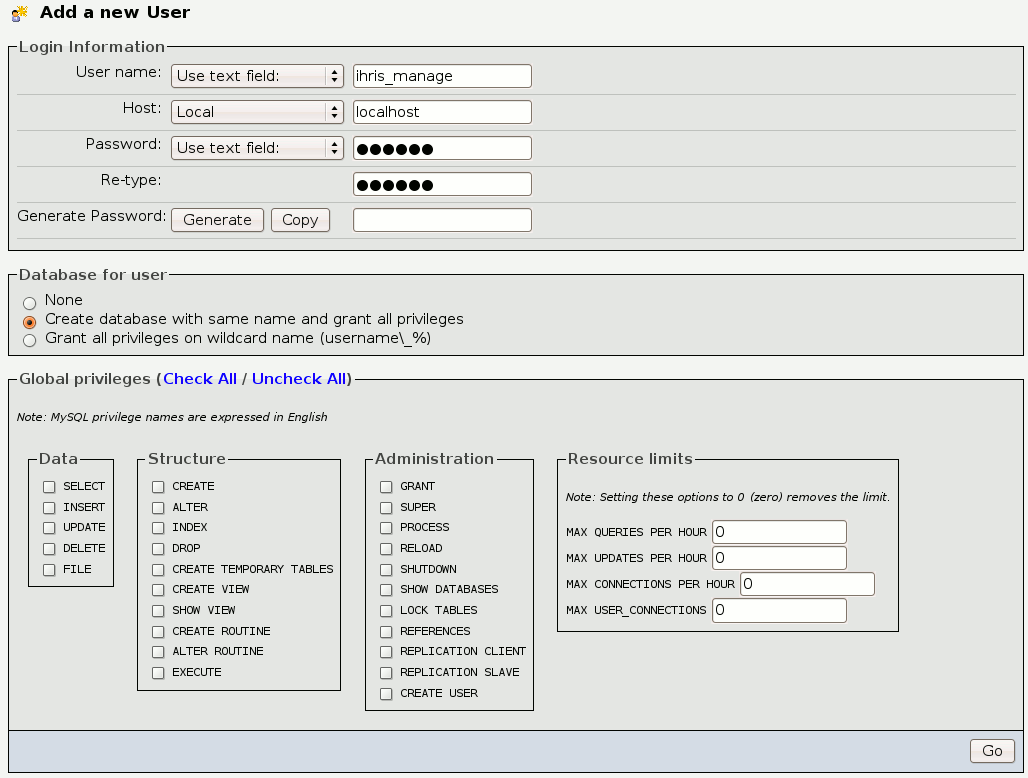Viewport: 1028px width, 778px height.
Task: Check the ALTER ROUTINE privilege
Action: coord(158,652)
